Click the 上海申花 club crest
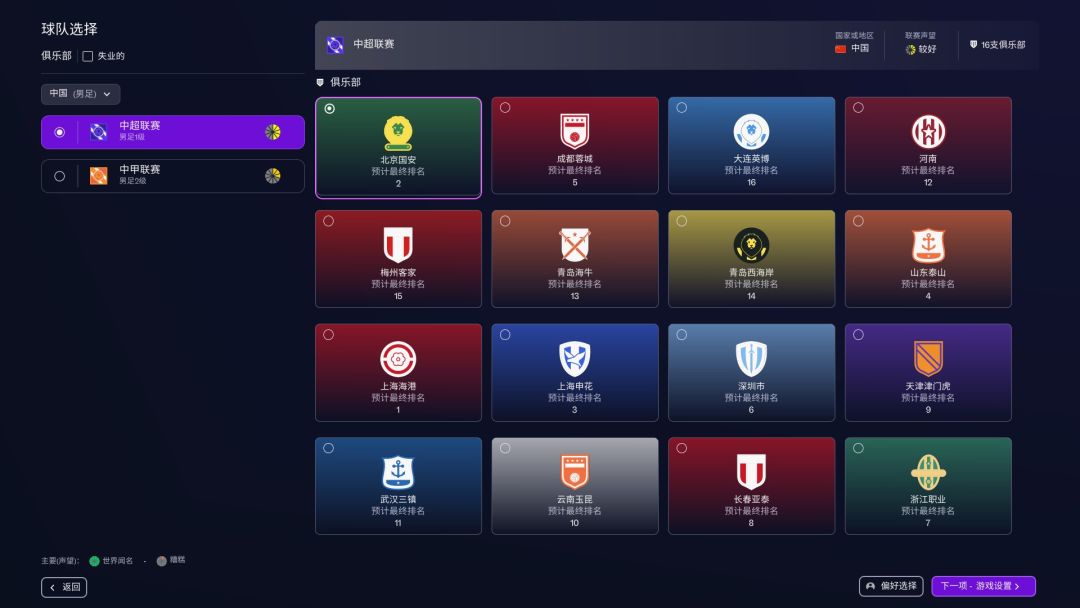Viewport: 1080px width, 608px height. pos(574,359)
